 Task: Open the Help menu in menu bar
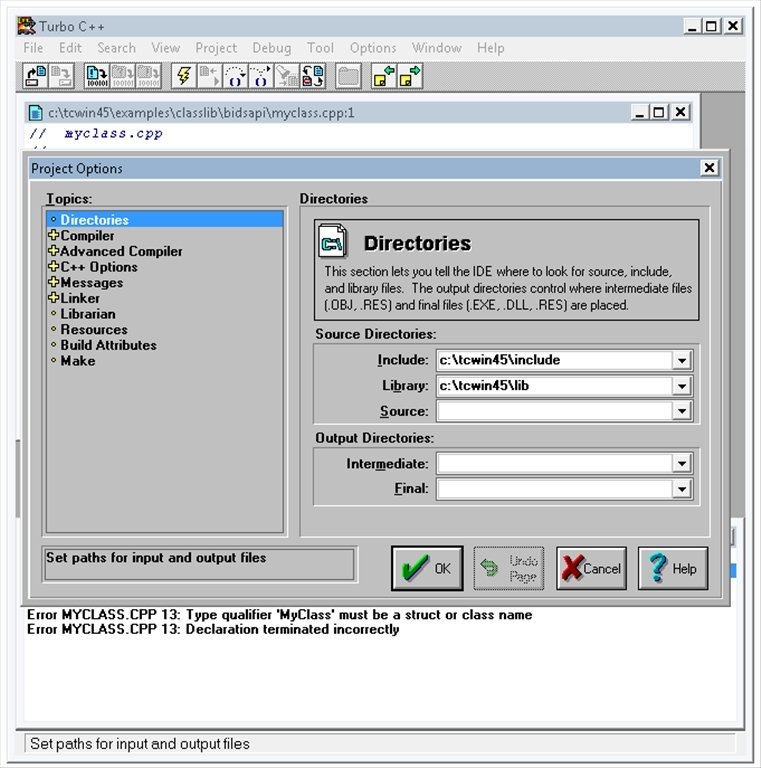point(490,48)
